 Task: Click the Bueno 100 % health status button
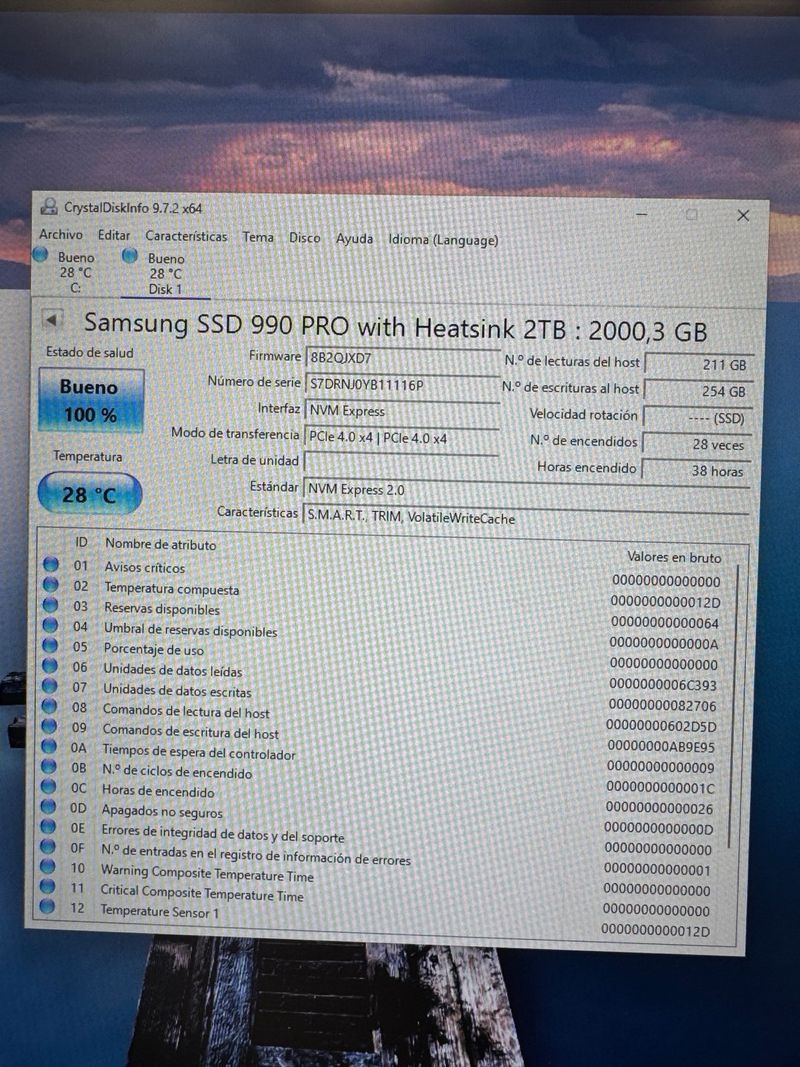90,401
